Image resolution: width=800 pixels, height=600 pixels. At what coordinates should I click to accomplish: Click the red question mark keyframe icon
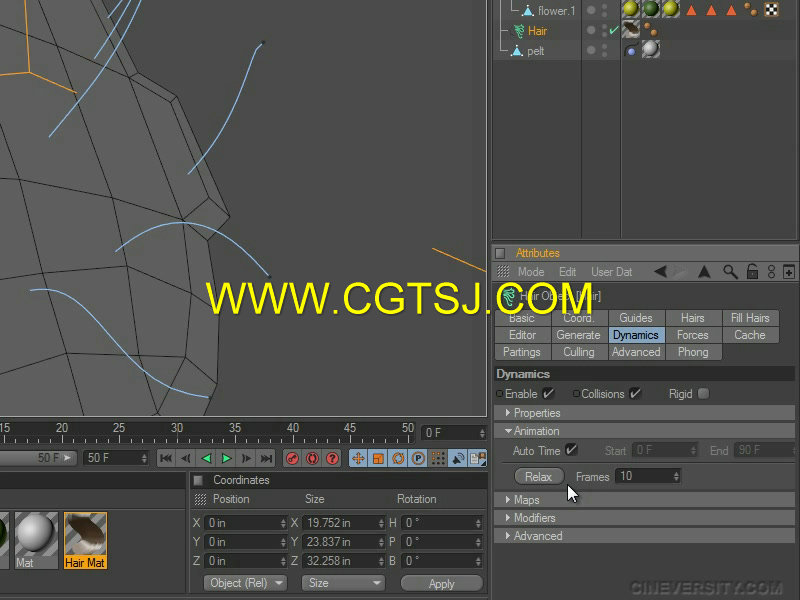[332, 458]
